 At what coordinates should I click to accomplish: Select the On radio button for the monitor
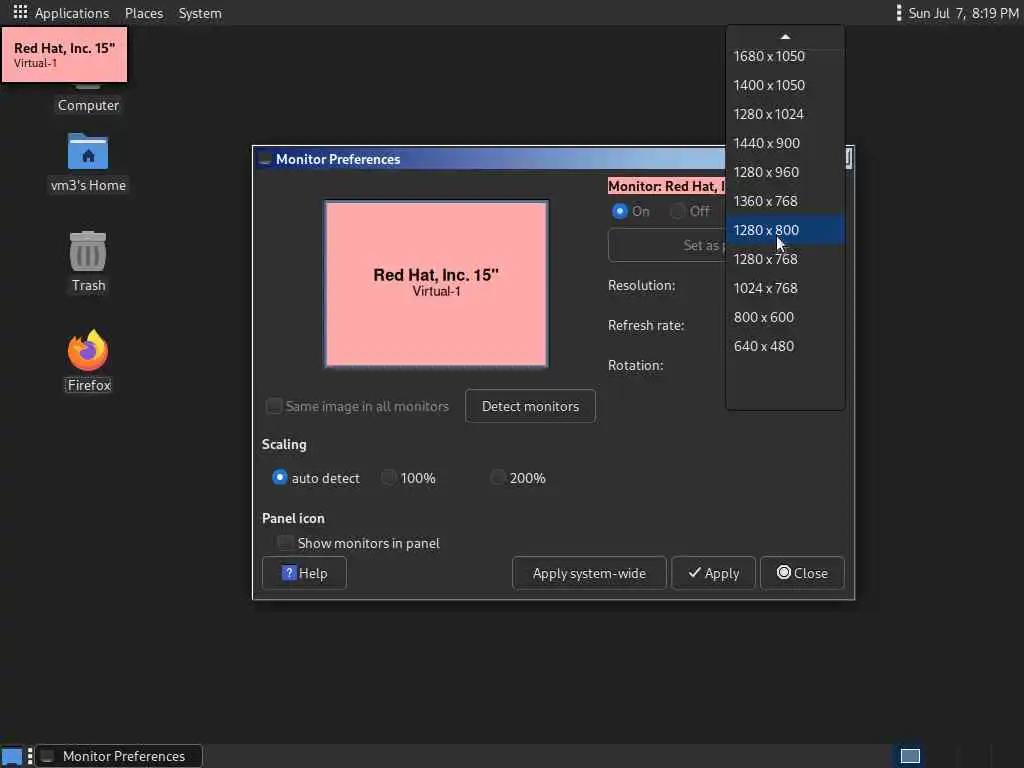pyautogui.click(x=620, y=211)
